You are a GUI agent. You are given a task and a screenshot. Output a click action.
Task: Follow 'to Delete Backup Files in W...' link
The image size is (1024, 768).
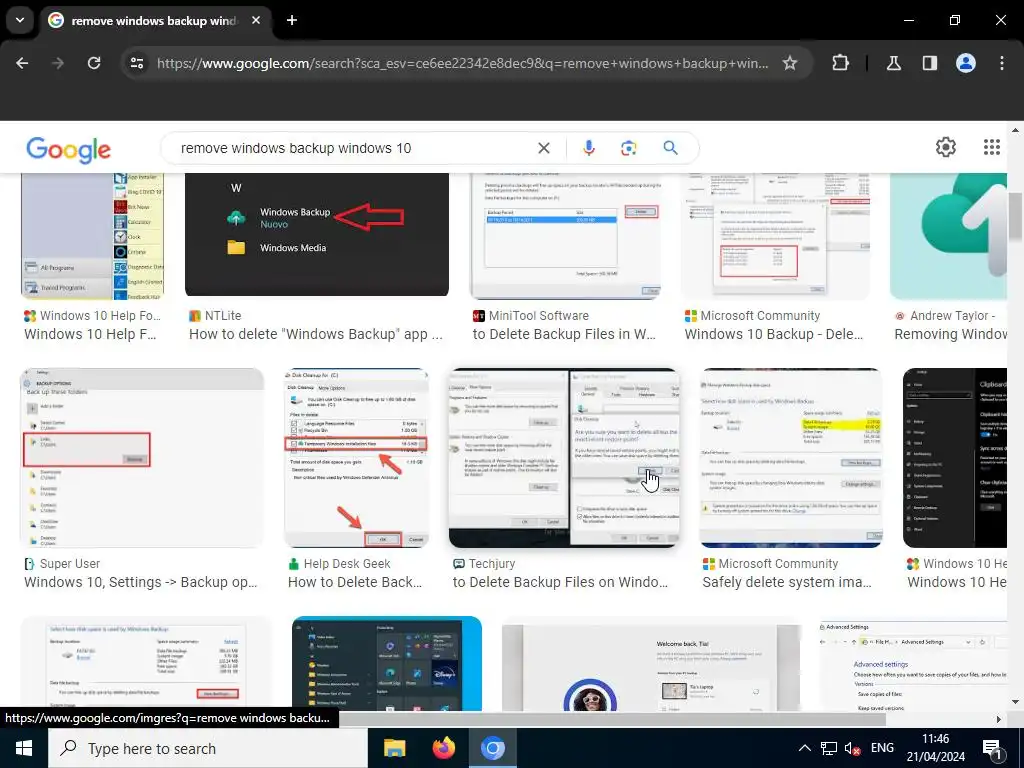coord(564,334)
